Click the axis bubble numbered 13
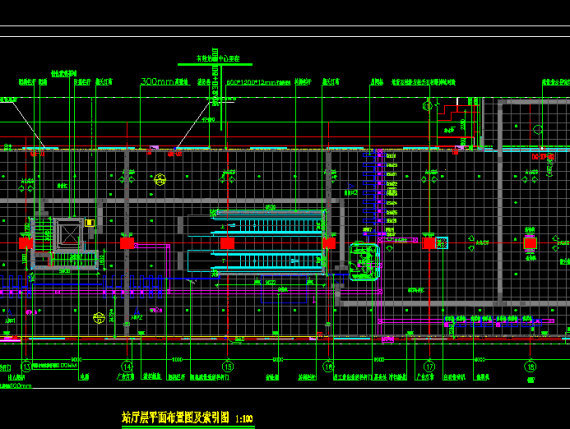The height and width of the screenshot is (429, 570). 27,366
